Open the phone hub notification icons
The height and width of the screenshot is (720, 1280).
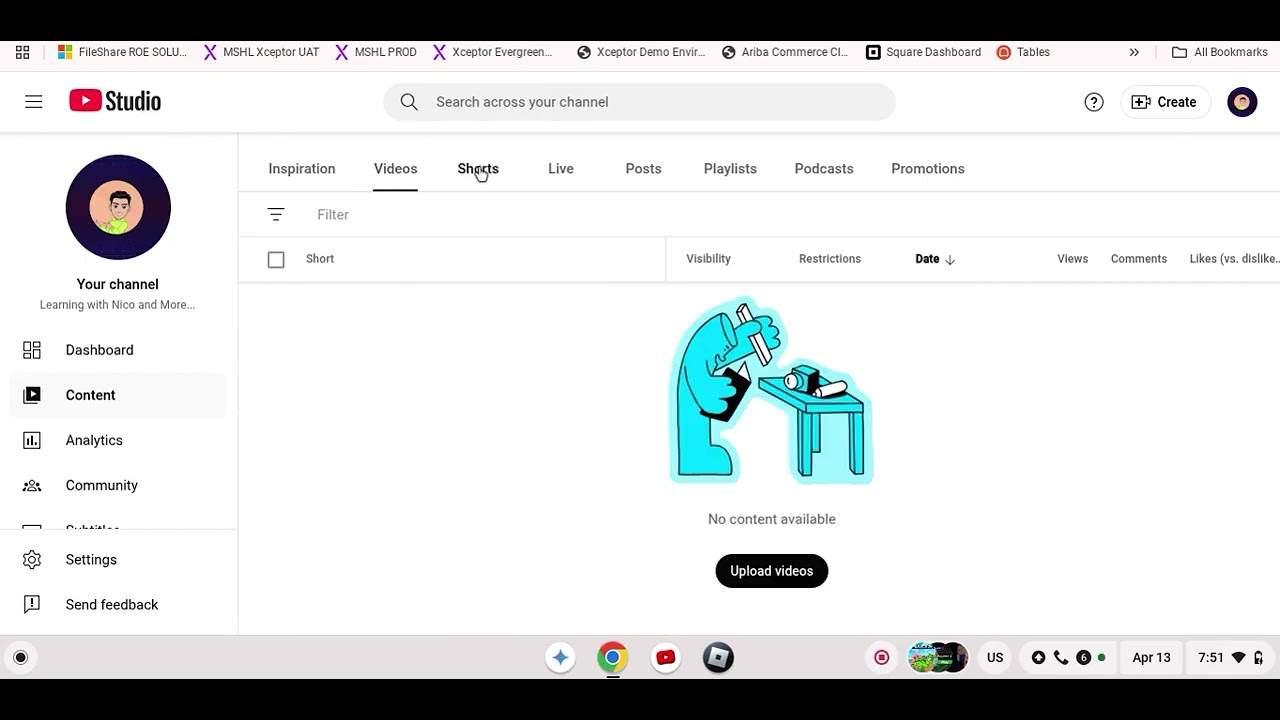pyautogui.click(x=1069, y=658)
